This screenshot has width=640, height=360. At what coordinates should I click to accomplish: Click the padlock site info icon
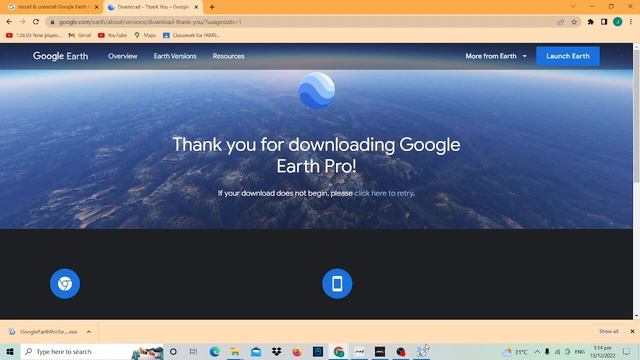[x=52, y=22]
